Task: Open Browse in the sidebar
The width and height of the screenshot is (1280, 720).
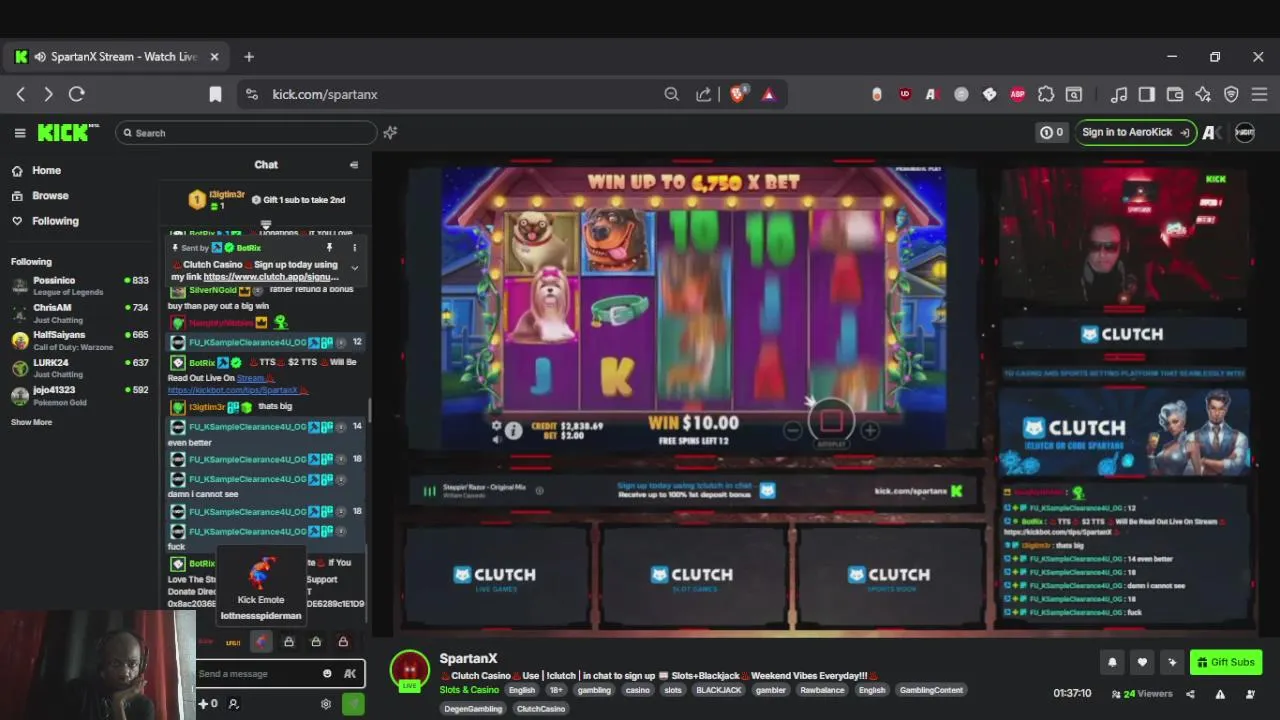Action: [x=50, y=196]
